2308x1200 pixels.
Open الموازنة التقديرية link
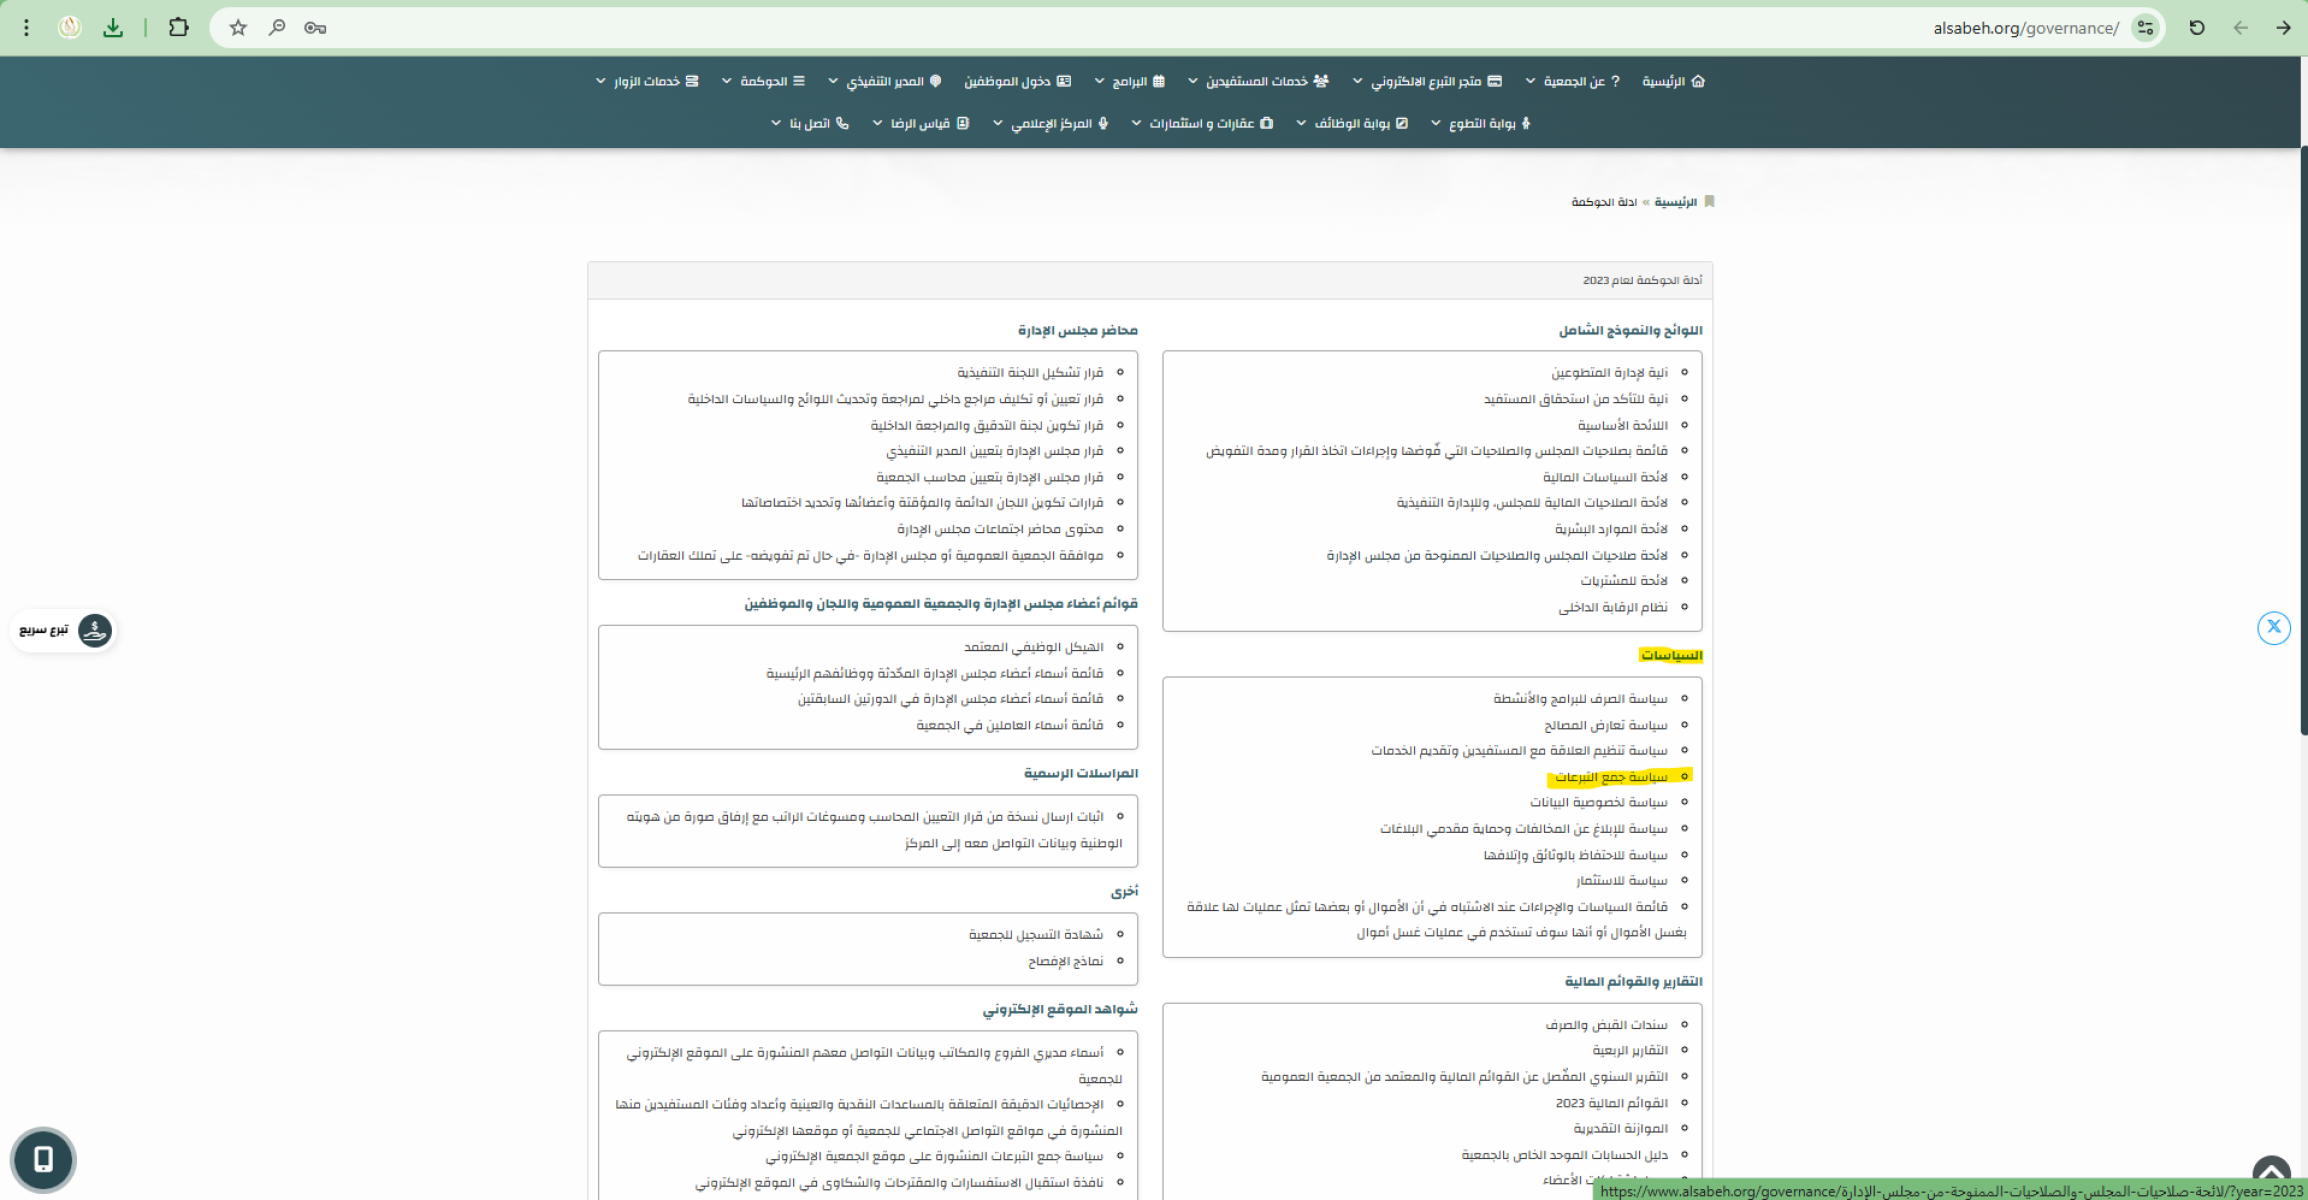pos(1621,1129)
